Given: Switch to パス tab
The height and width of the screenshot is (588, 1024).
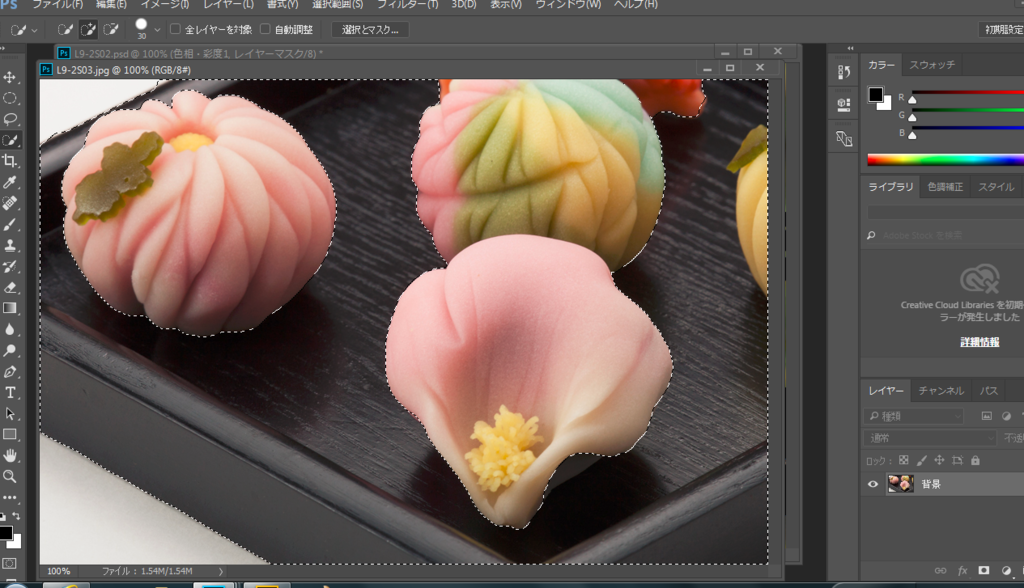Looking at the screenshot, I should coord(989,391).
